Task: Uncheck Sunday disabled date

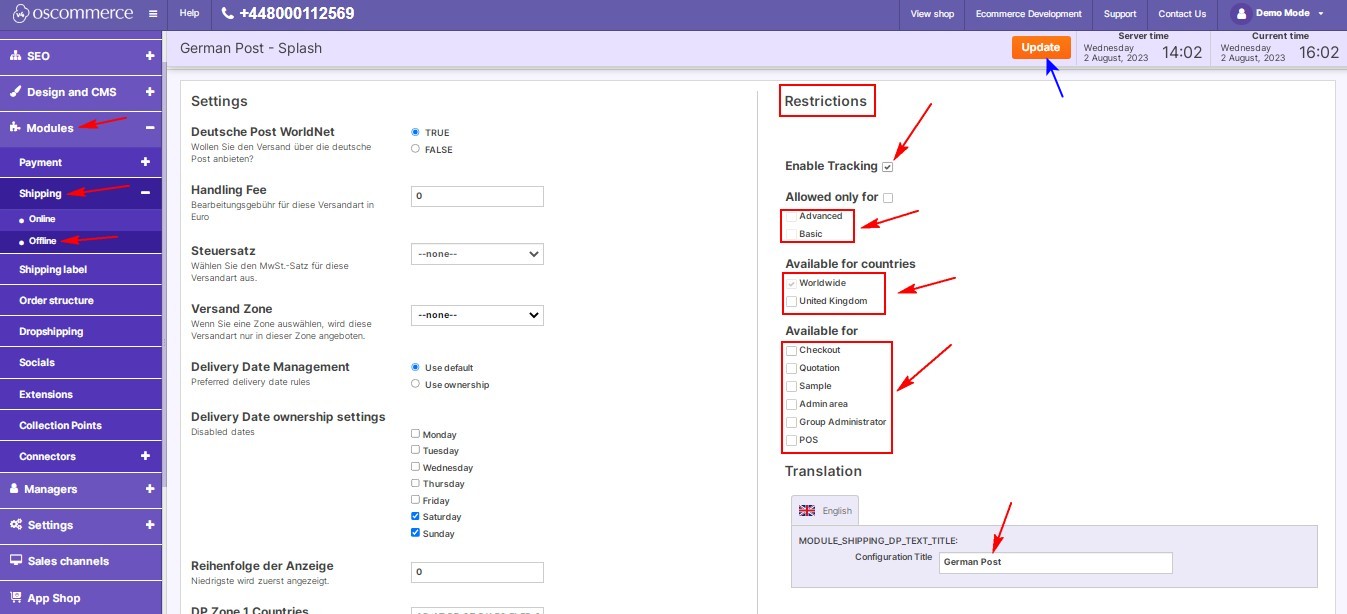Action: 416,533
